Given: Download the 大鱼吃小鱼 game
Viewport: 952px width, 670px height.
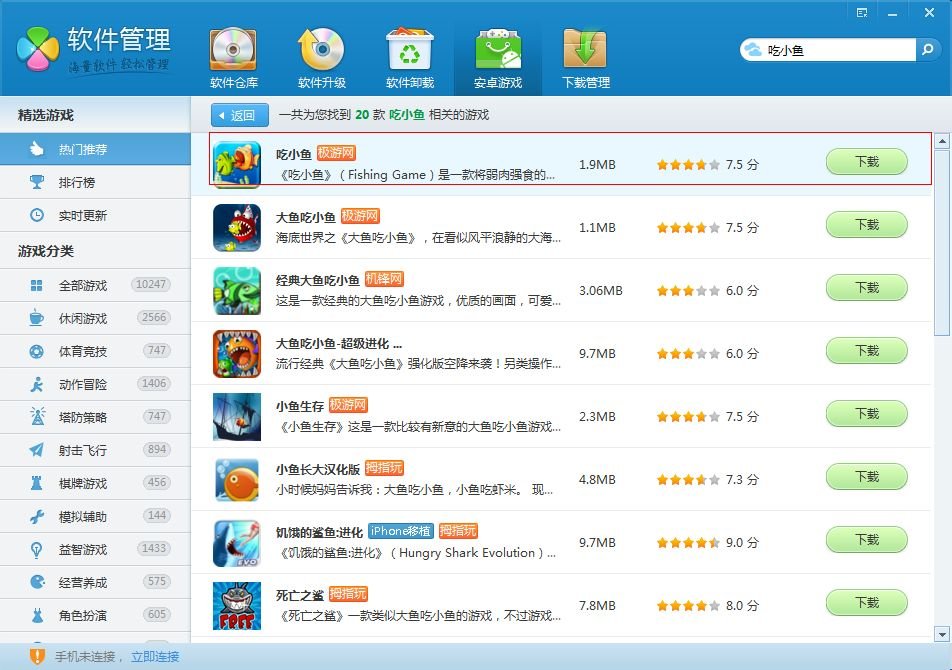Looking at the screenshot, I should coord(866,225).
